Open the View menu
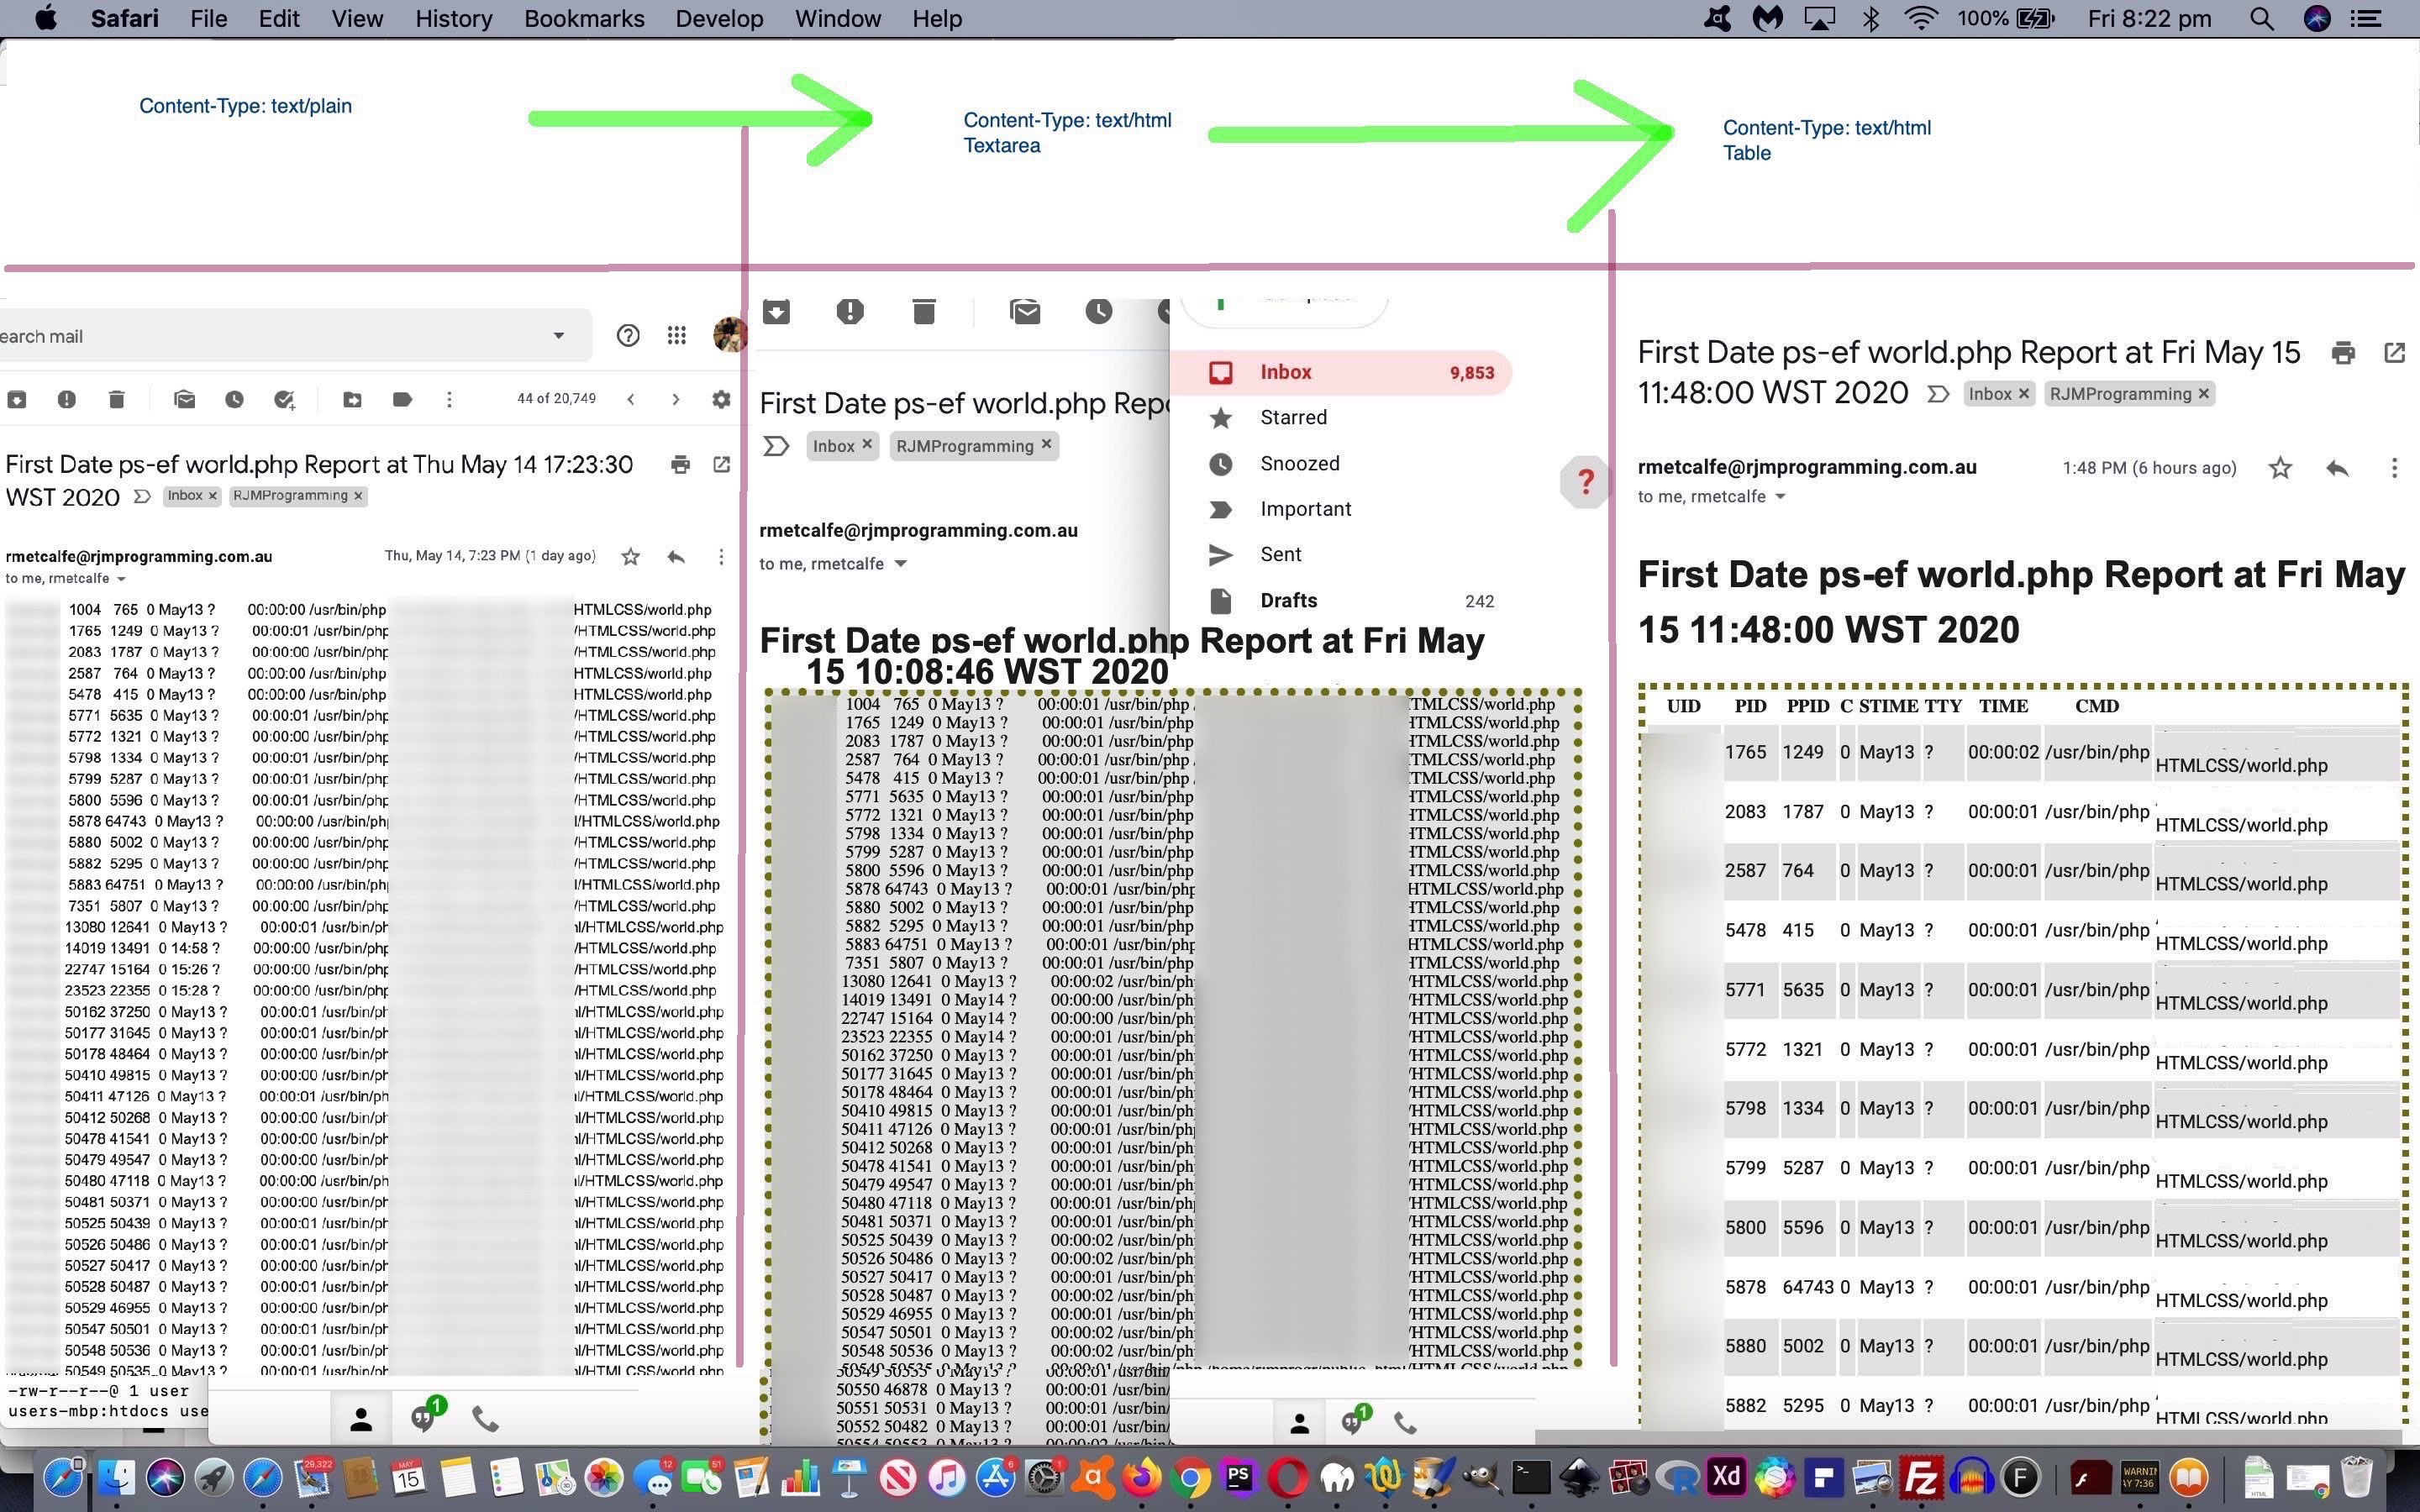2420x1512 pixels. pos(357,18)
